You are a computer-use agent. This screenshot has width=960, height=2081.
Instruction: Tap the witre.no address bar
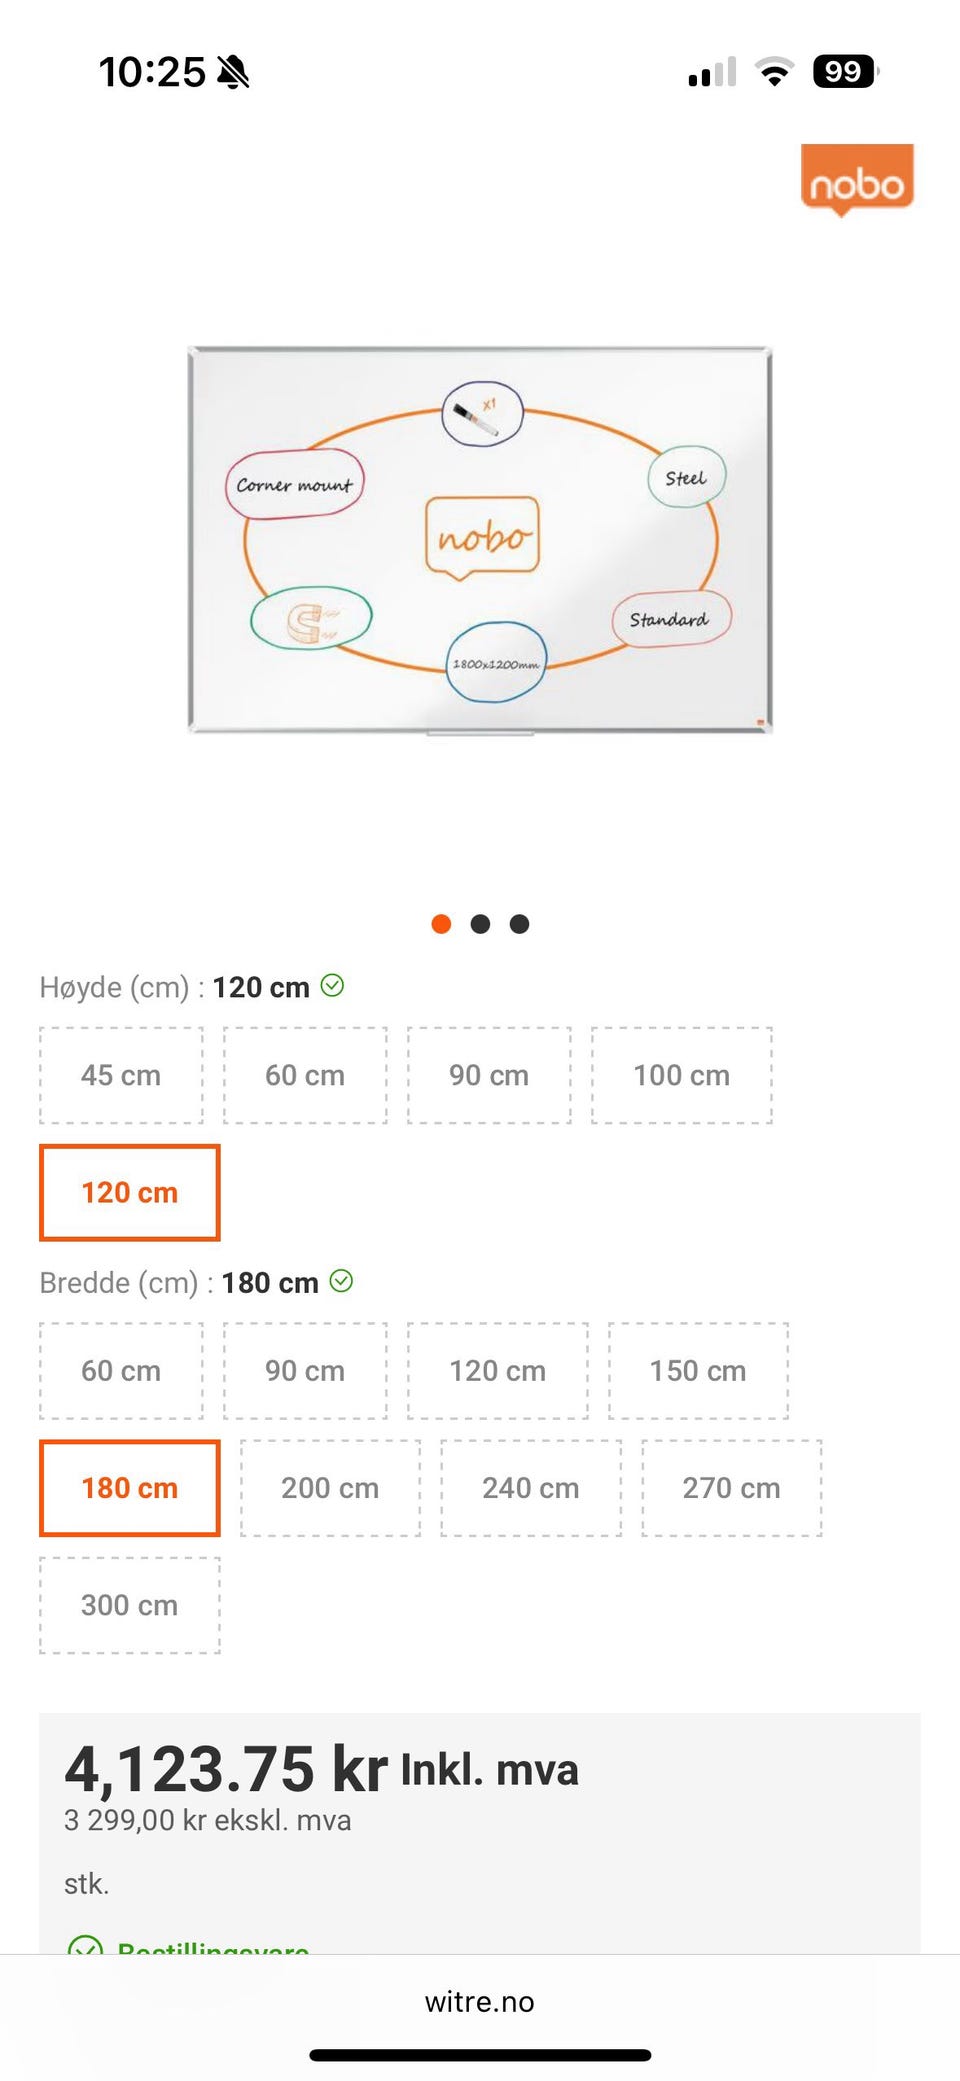click(x=480, y=2002)
